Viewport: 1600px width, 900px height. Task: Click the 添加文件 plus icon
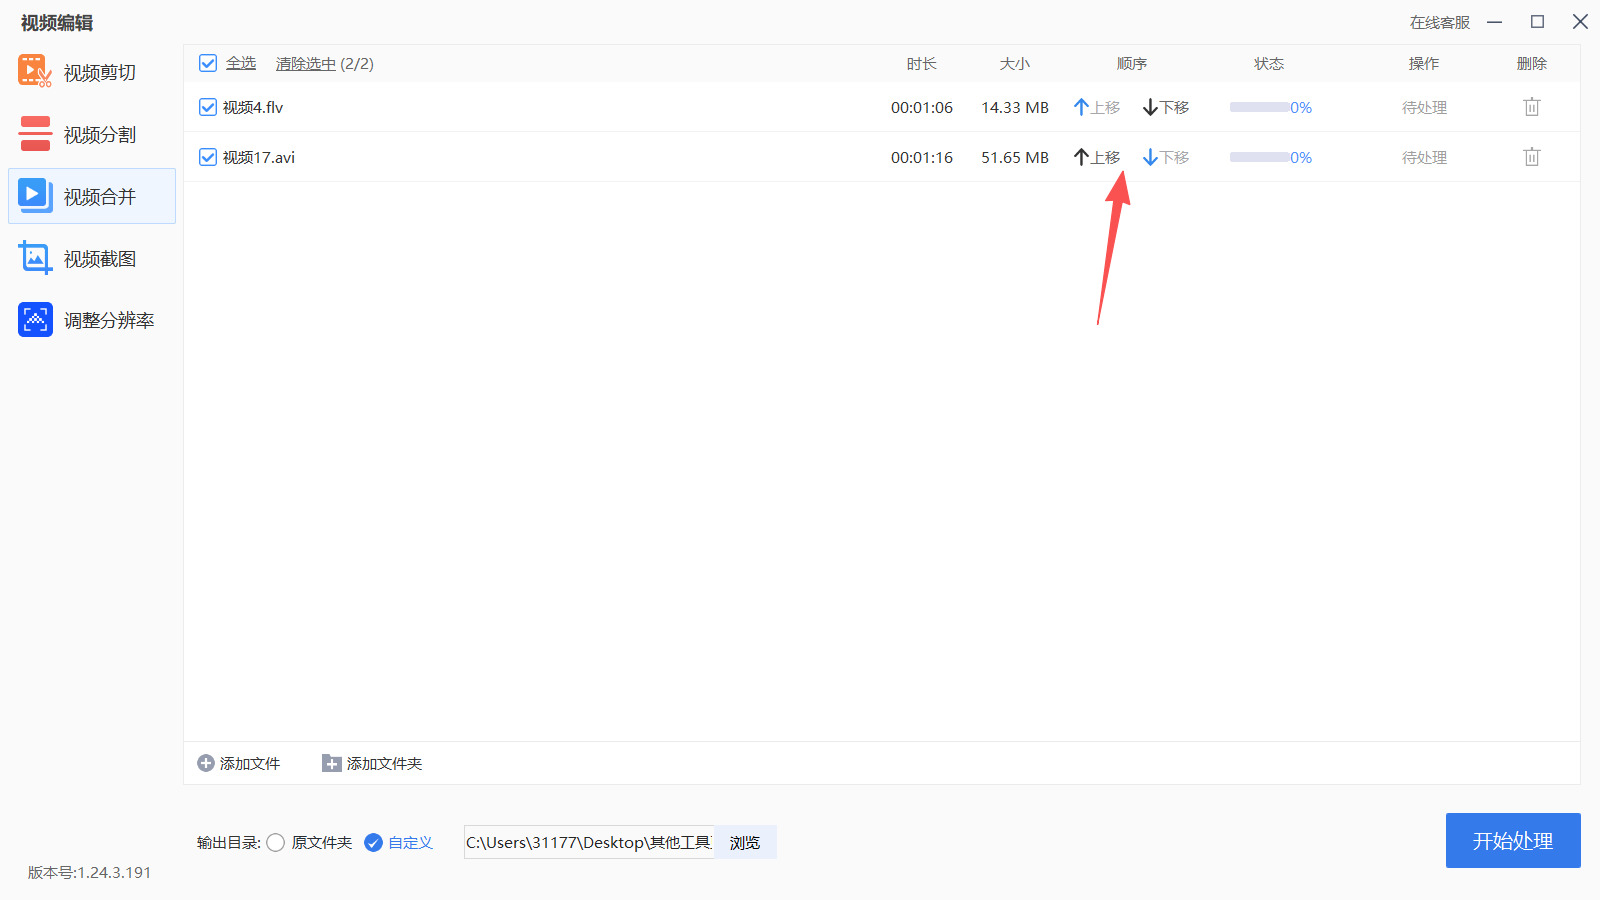click(206, 763)
